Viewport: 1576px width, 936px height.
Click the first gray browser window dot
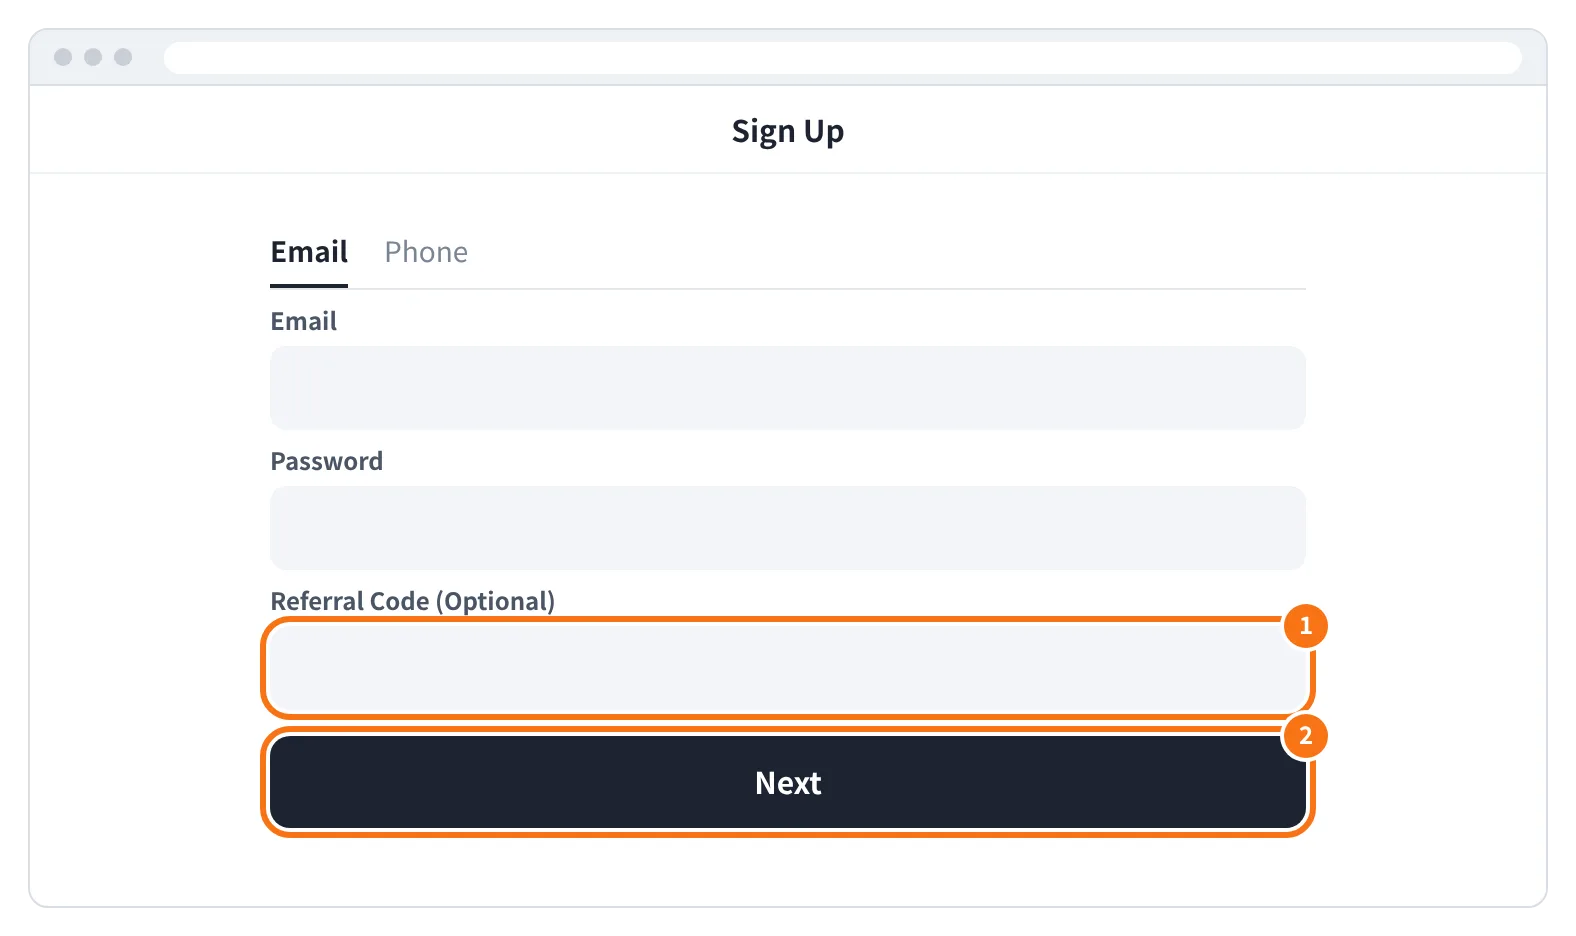tap(63, 57)
